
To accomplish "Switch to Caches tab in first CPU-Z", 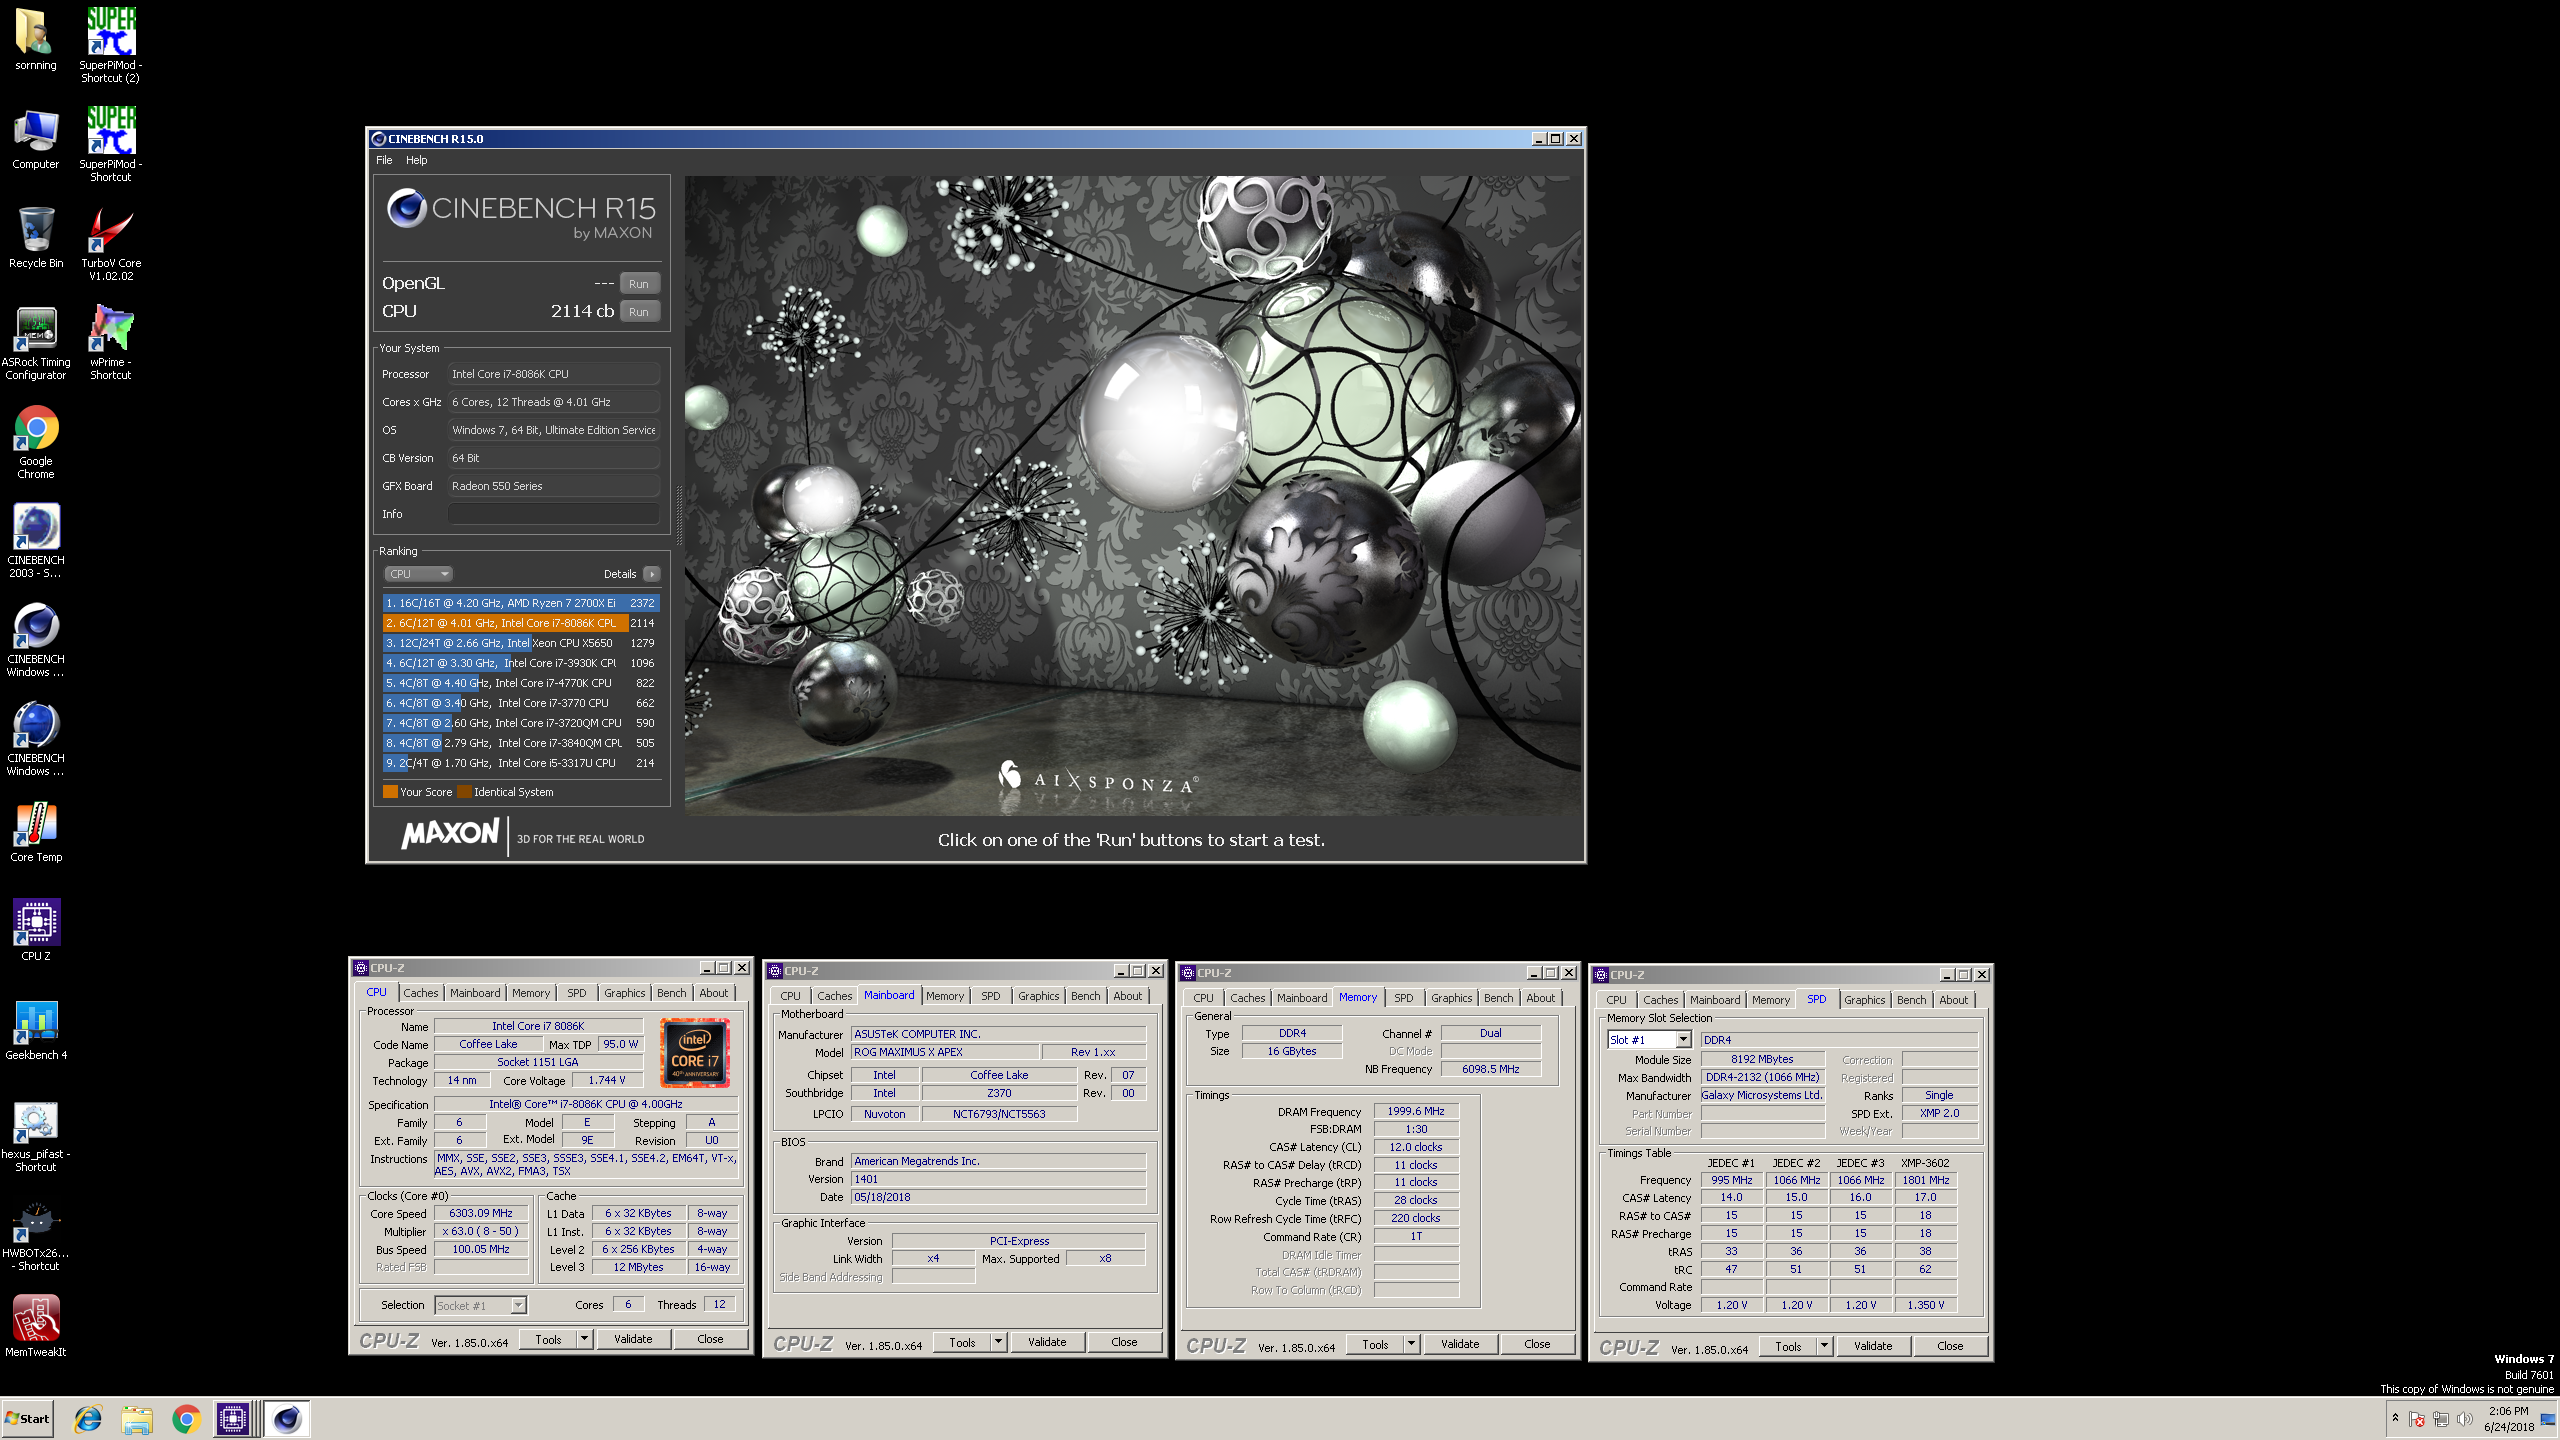I will coord(421,993).
